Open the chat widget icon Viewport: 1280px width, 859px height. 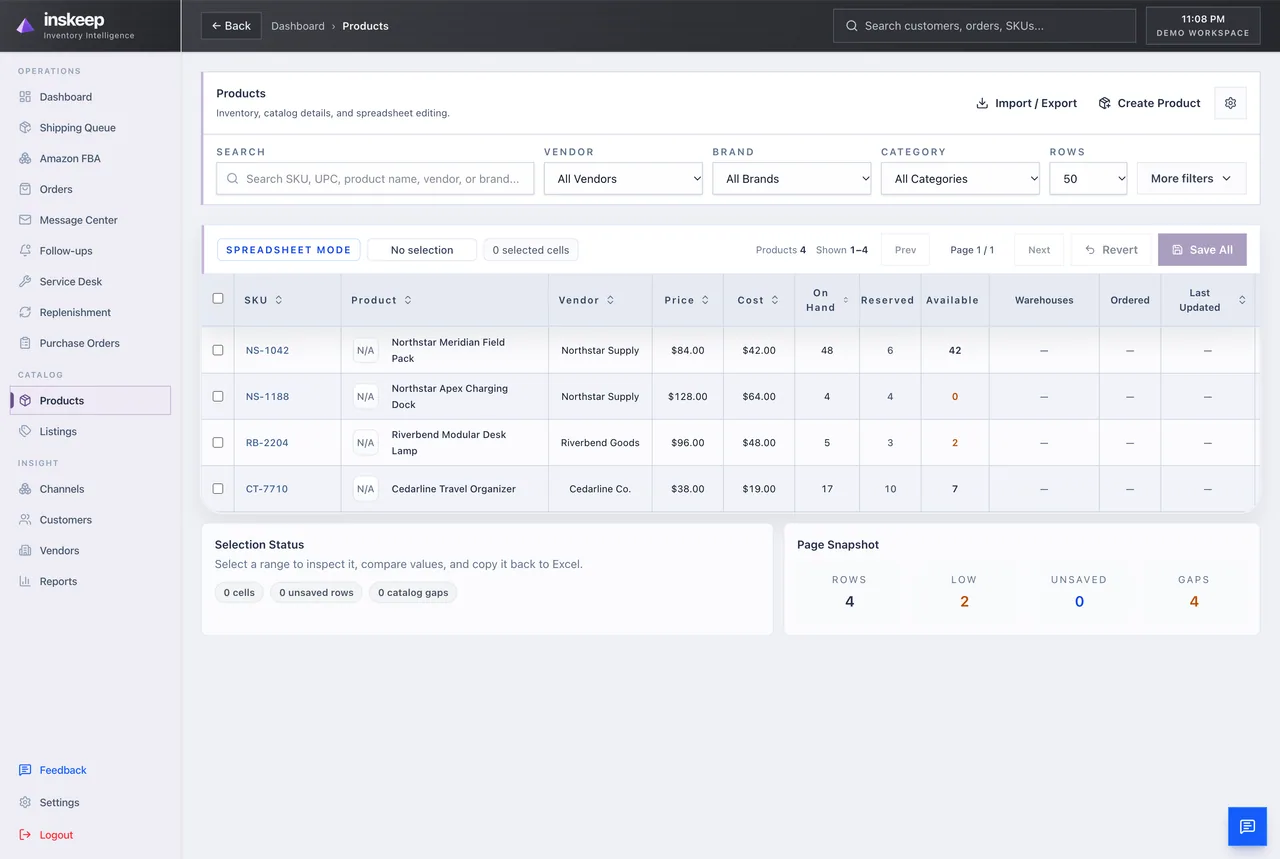click(x=1247, y=826)
